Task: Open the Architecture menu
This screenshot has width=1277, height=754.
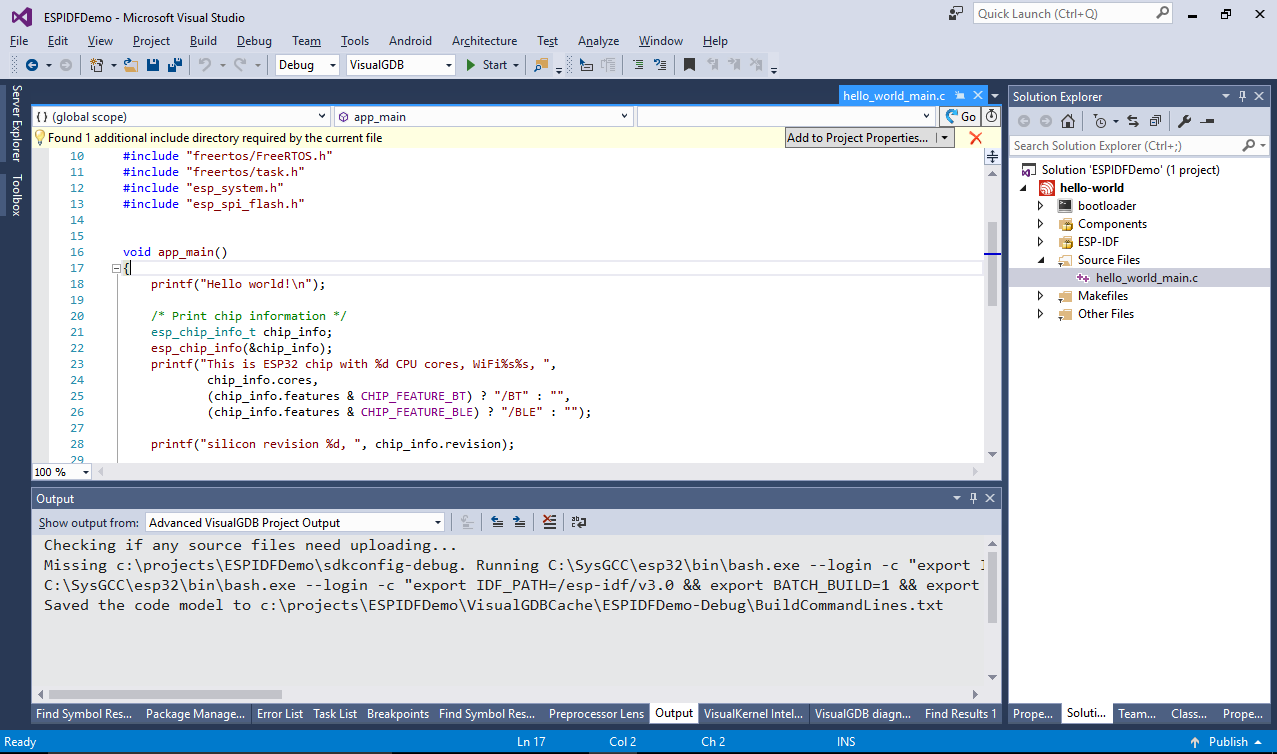Action: click(484, 41)
